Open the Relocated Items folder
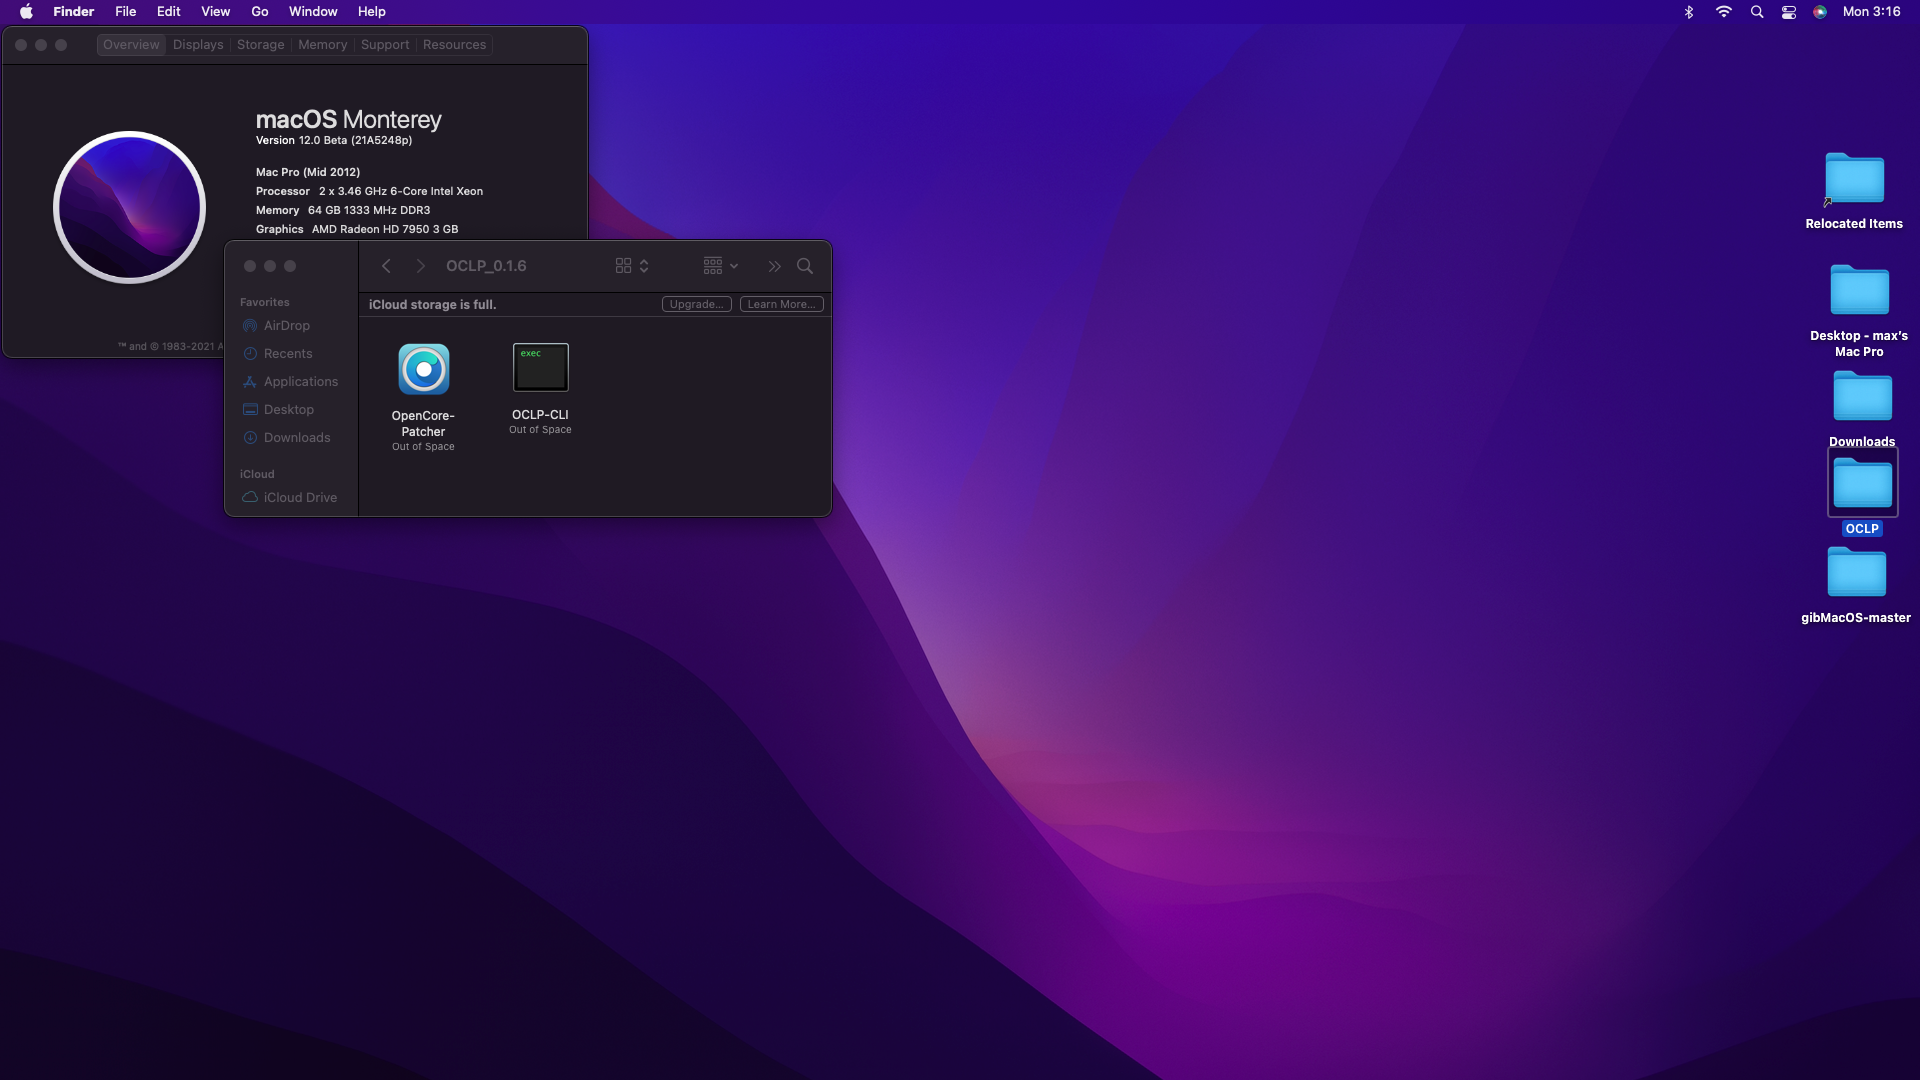Viewport: 1920px width, 1080px height. 1854,180
